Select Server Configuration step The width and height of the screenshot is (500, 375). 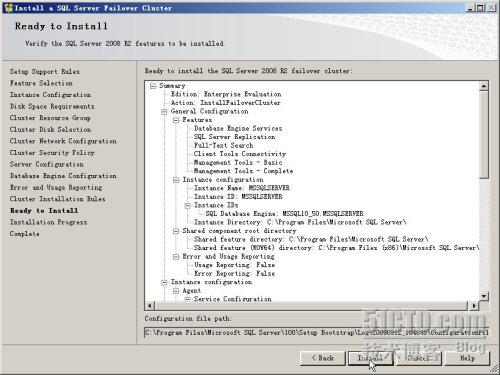(47, 164)
